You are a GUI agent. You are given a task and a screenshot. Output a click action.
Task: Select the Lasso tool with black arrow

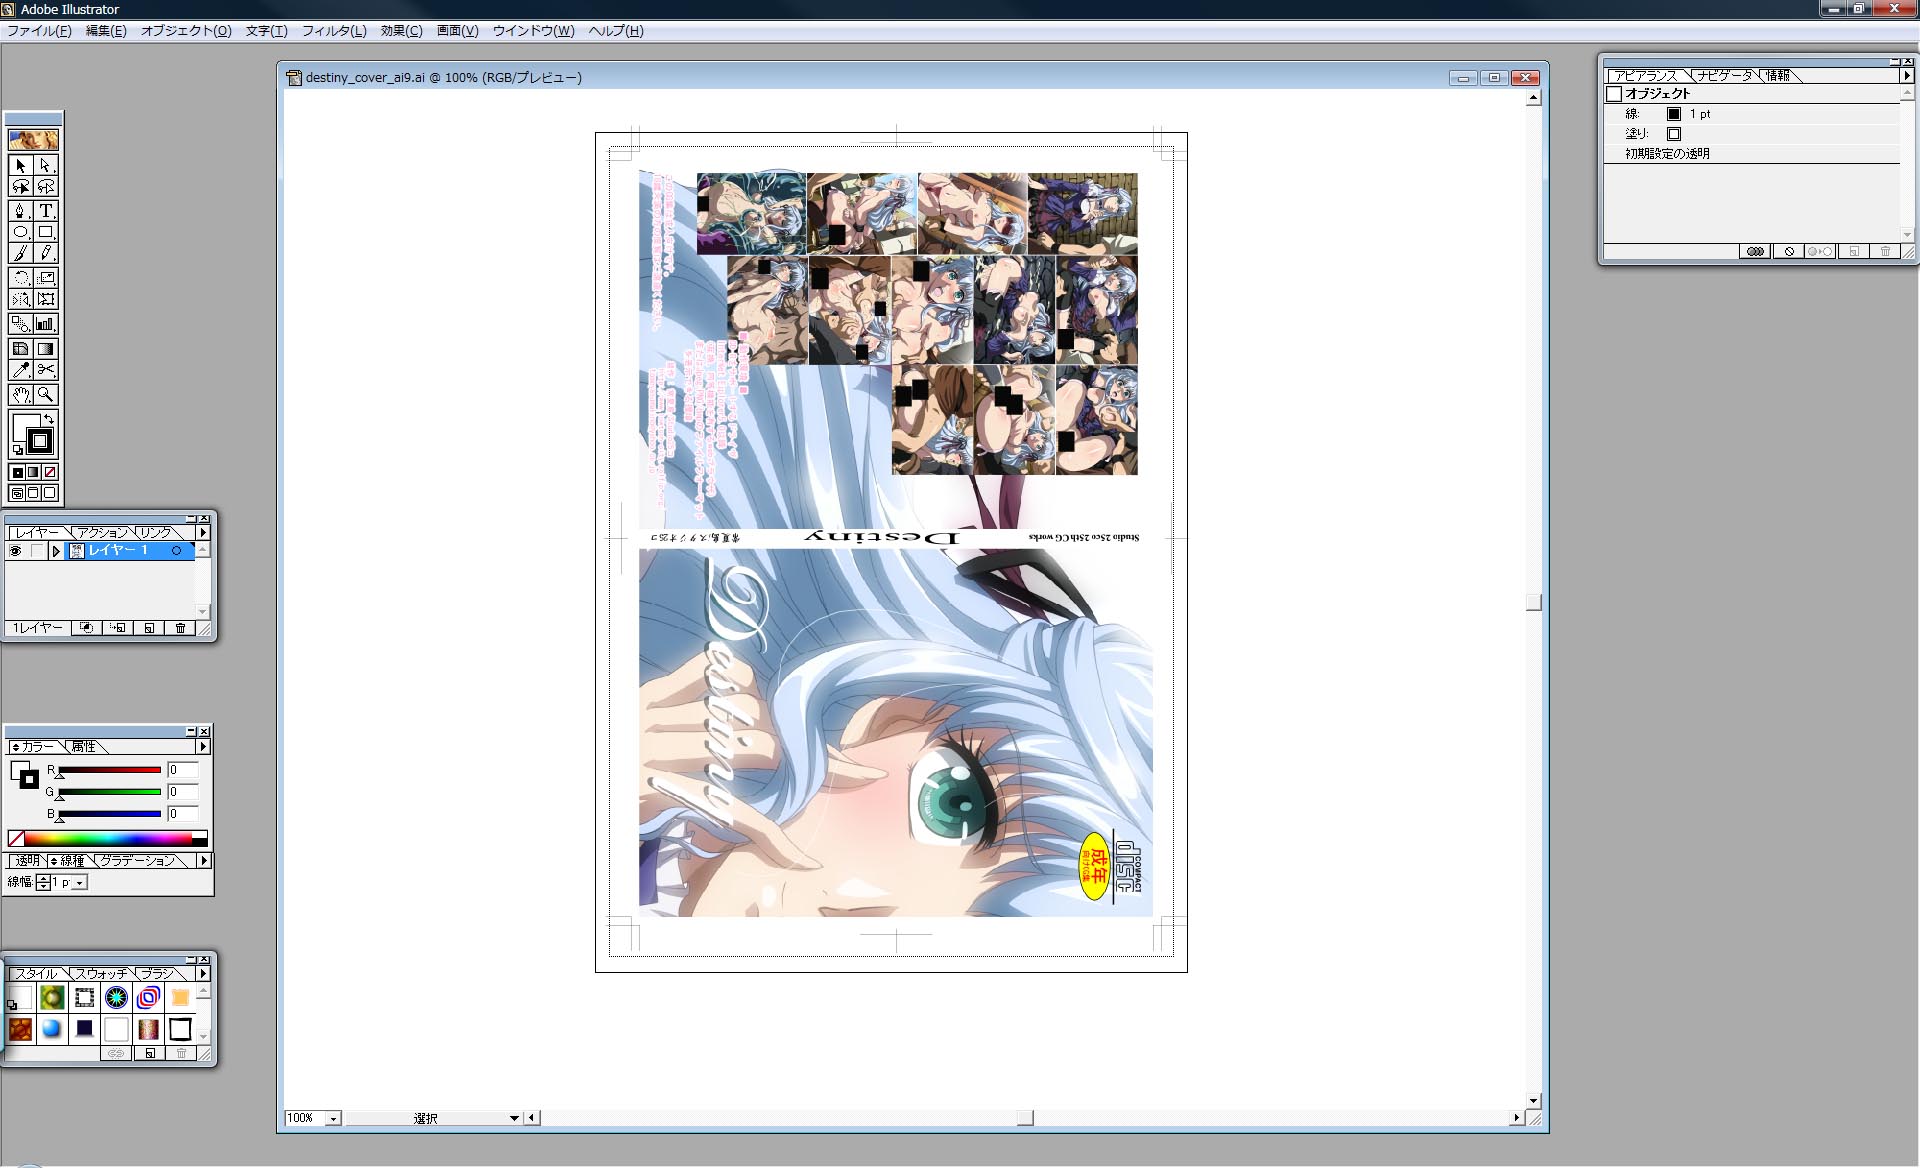point(21,187)
